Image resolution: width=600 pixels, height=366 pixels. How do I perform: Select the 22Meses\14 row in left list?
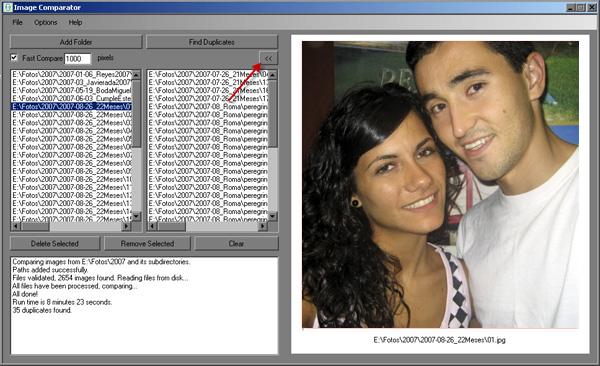coord(72,211)
